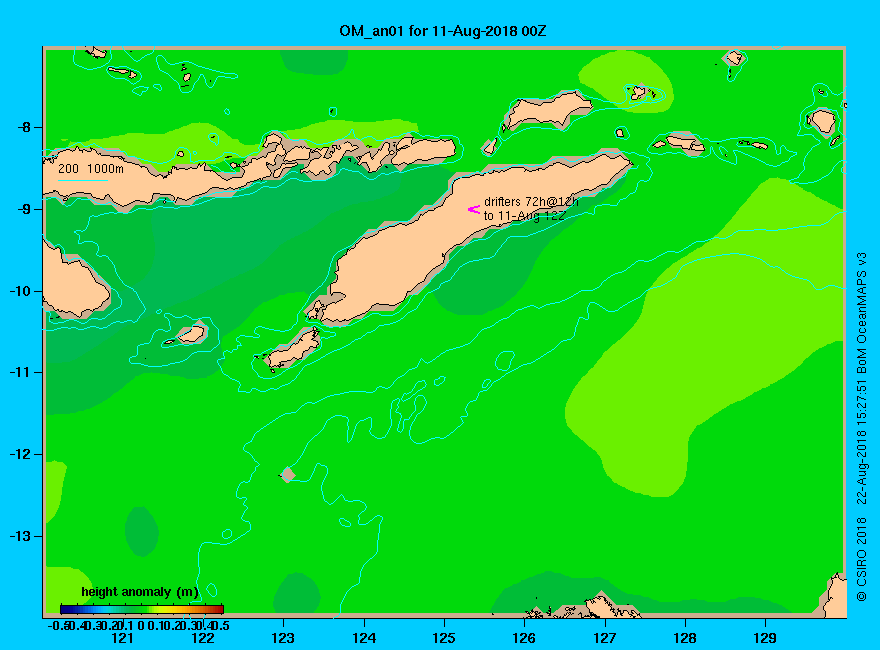The width and height of the screenshot is (880, 650).
Task: Click longitude axis label 121
Action: 122,638
